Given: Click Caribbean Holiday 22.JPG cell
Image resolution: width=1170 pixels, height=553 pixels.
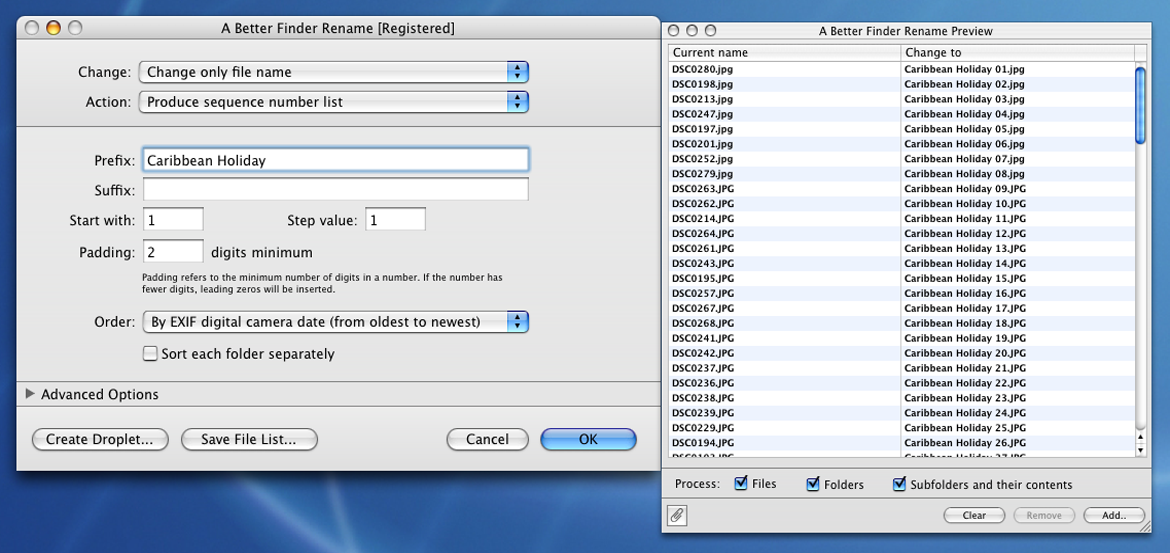Looking at the screenshot, I should tap(1018, 383).
